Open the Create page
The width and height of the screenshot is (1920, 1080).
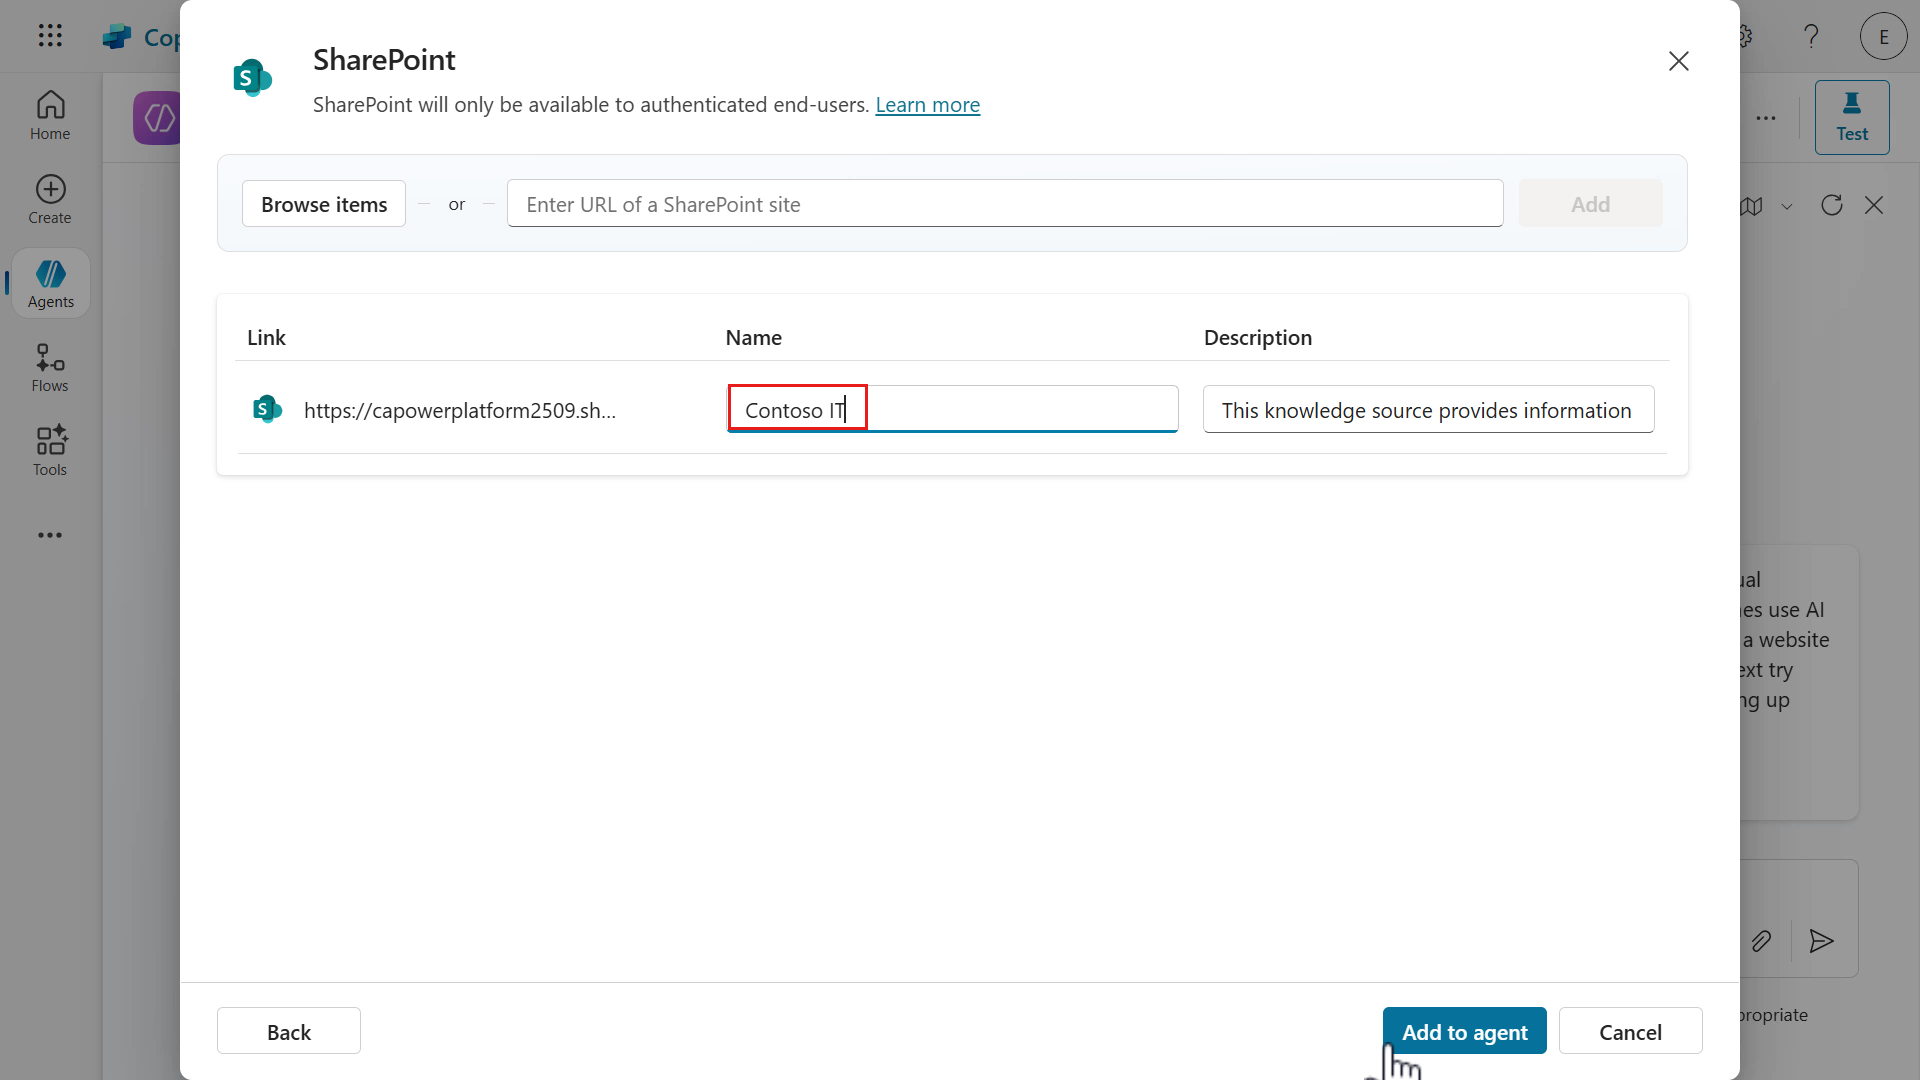pos(49,198)
